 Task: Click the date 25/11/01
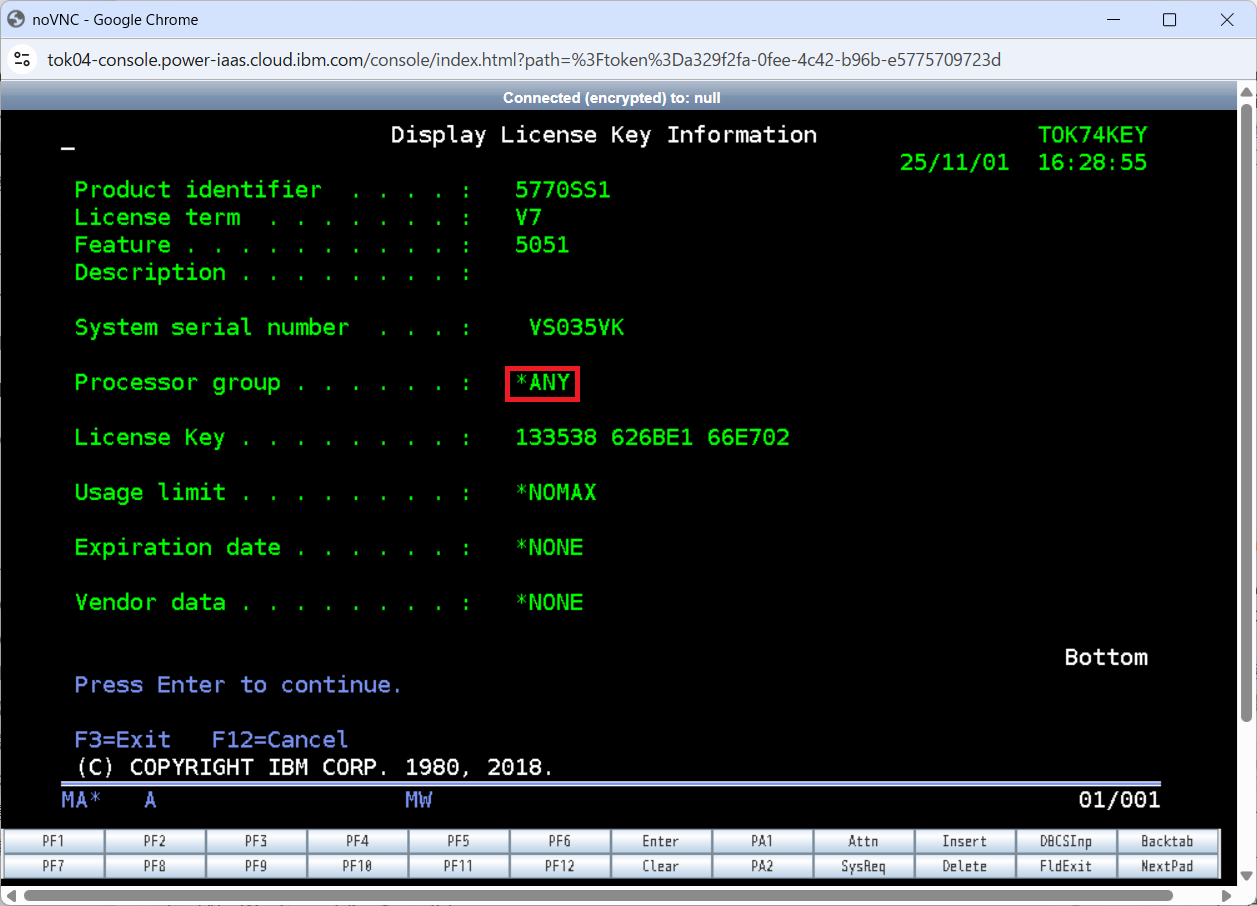point(955,162)
